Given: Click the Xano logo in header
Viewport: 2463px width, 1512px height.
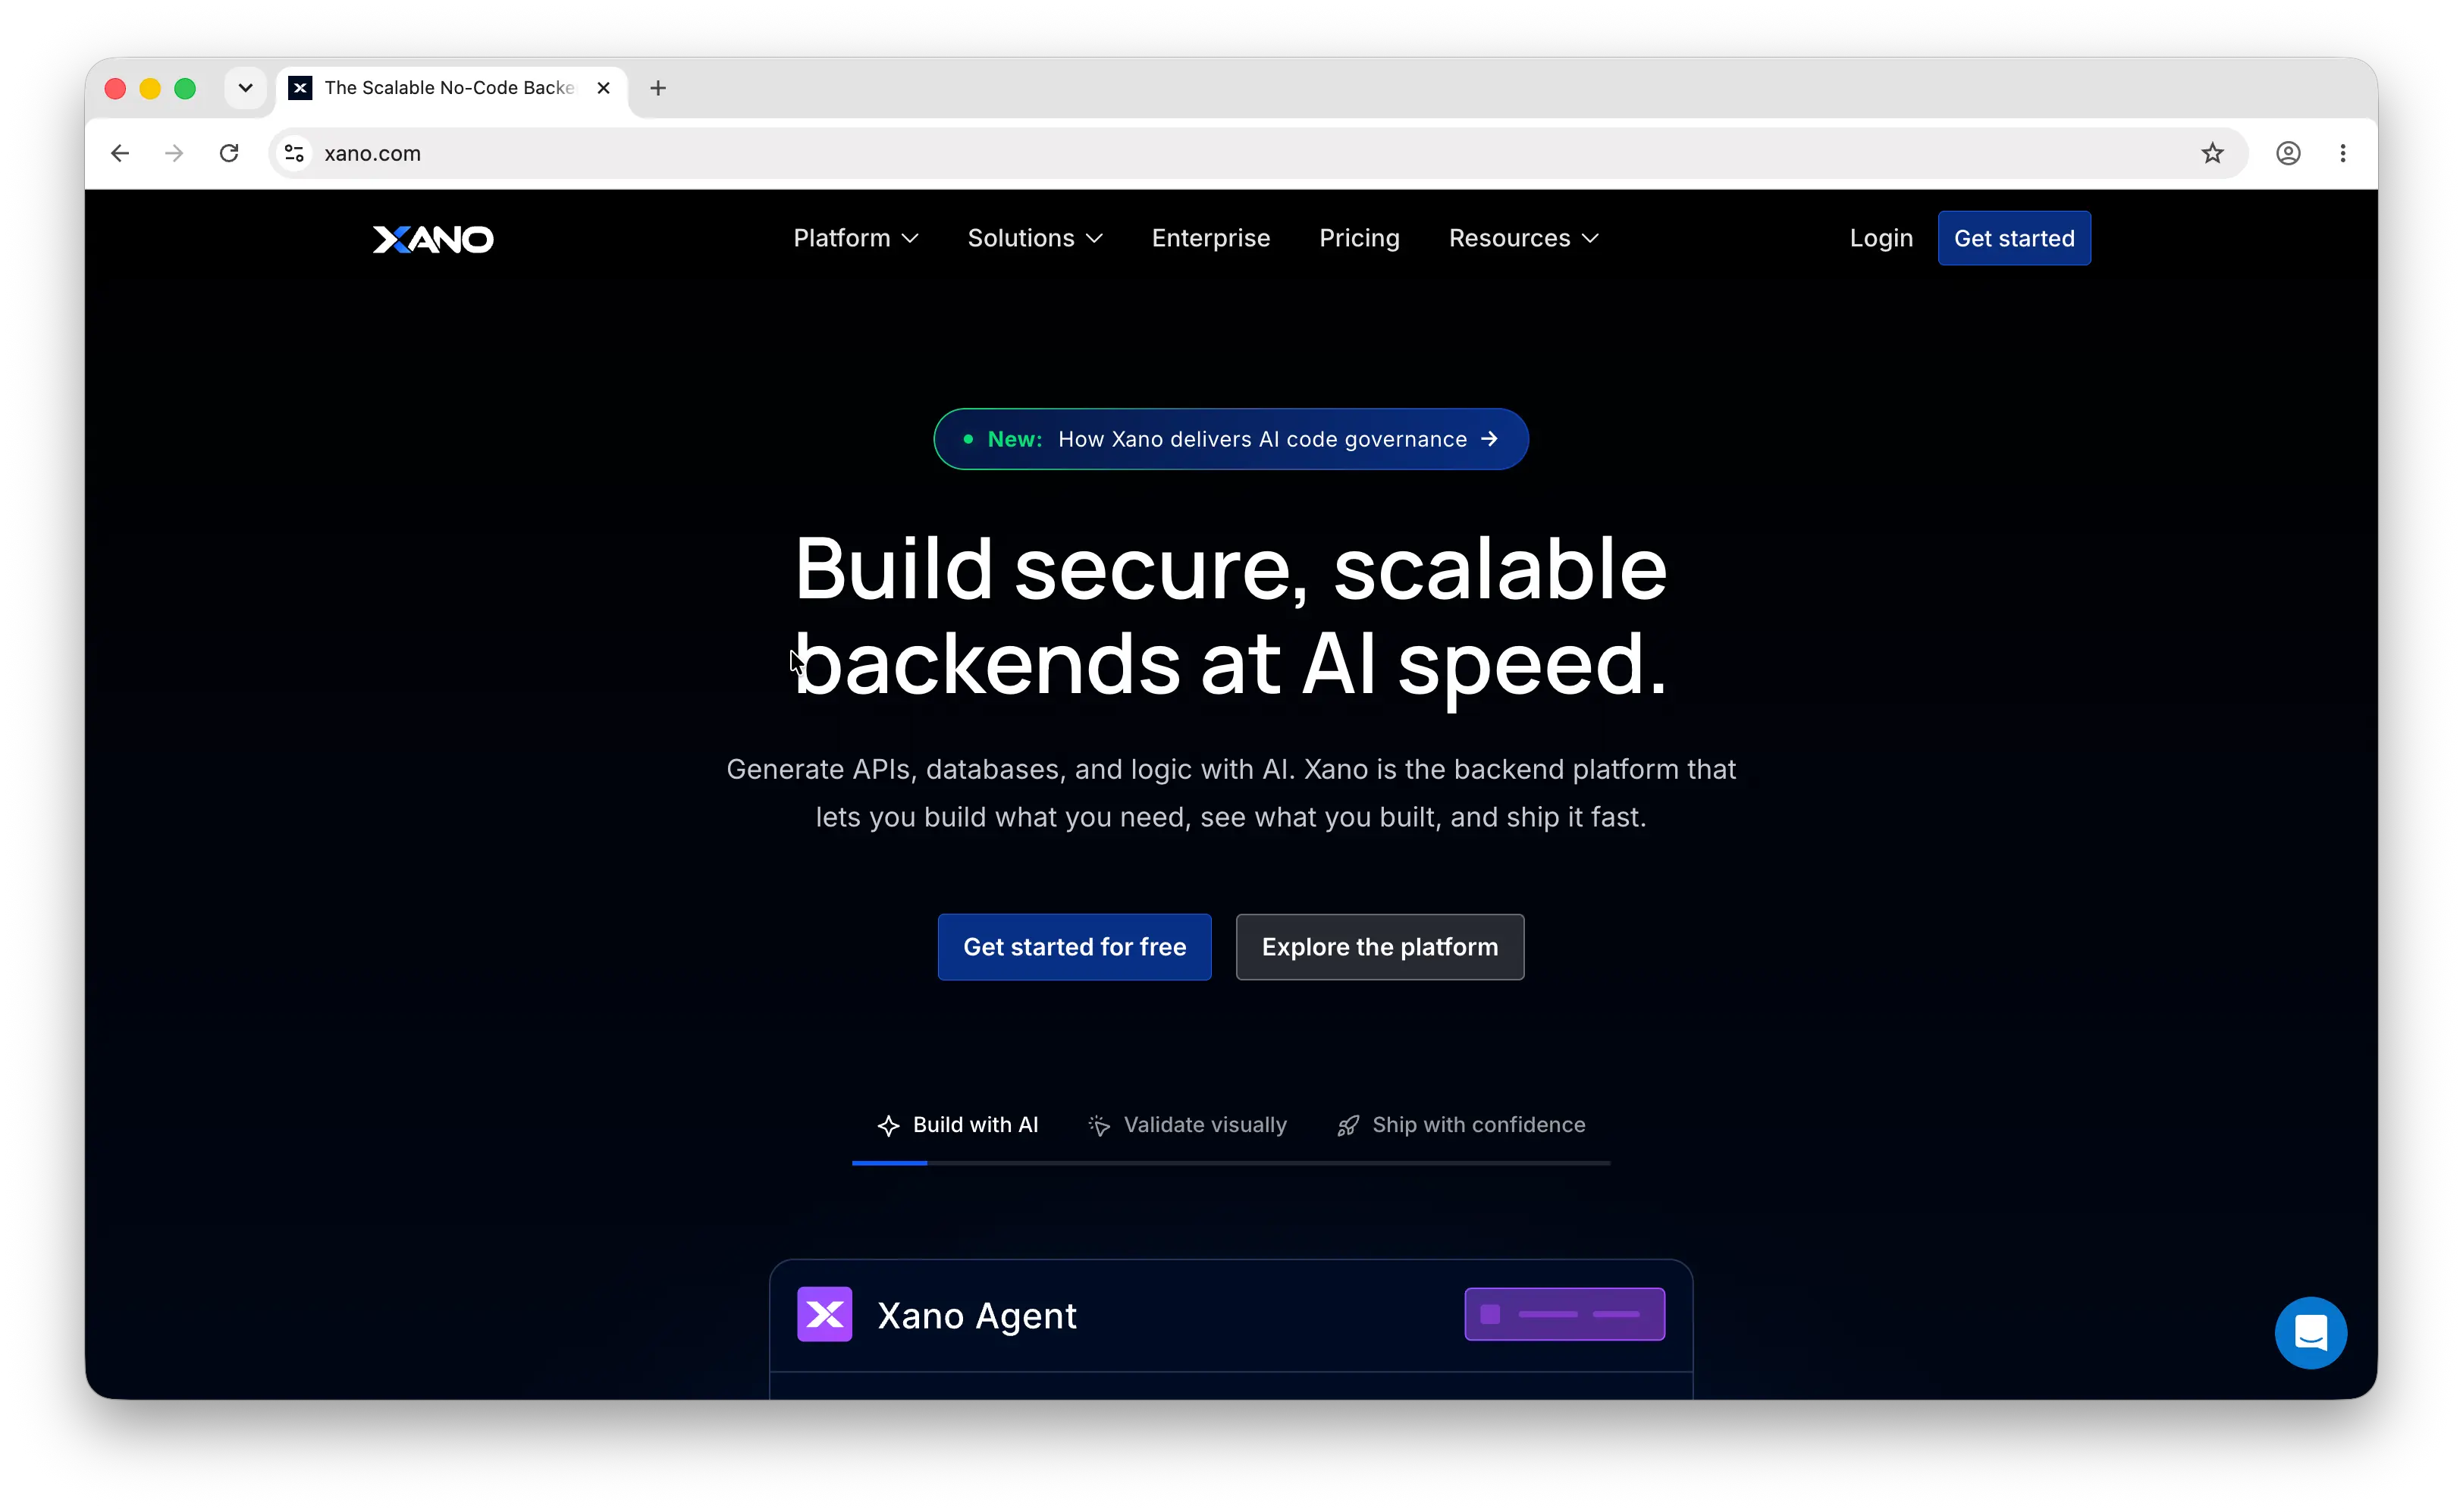Looking at the screenshot, I should [x=432, y=239].
